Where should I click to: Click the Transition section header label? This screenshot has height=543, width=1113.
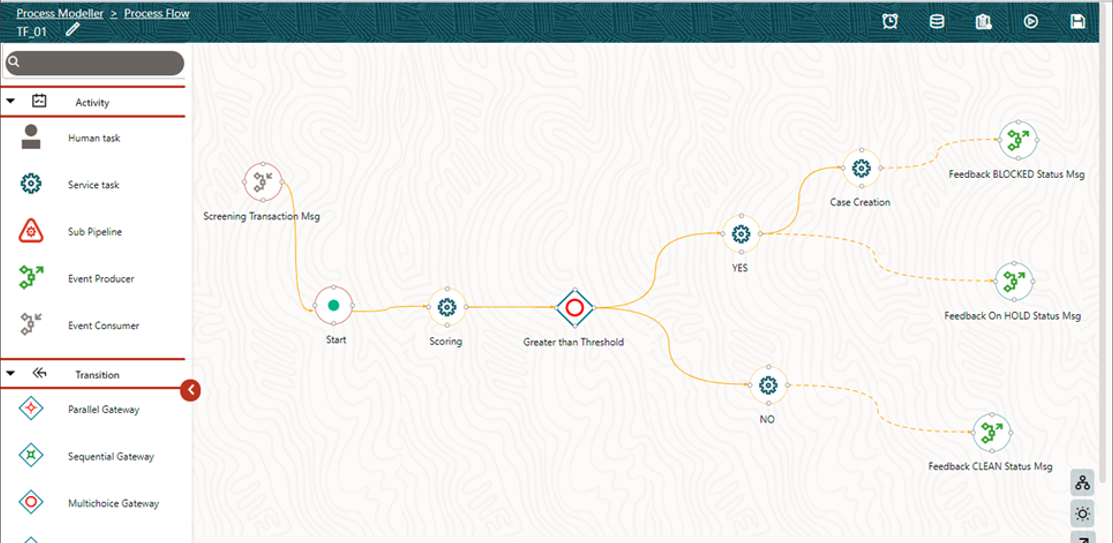click(97, 375)
